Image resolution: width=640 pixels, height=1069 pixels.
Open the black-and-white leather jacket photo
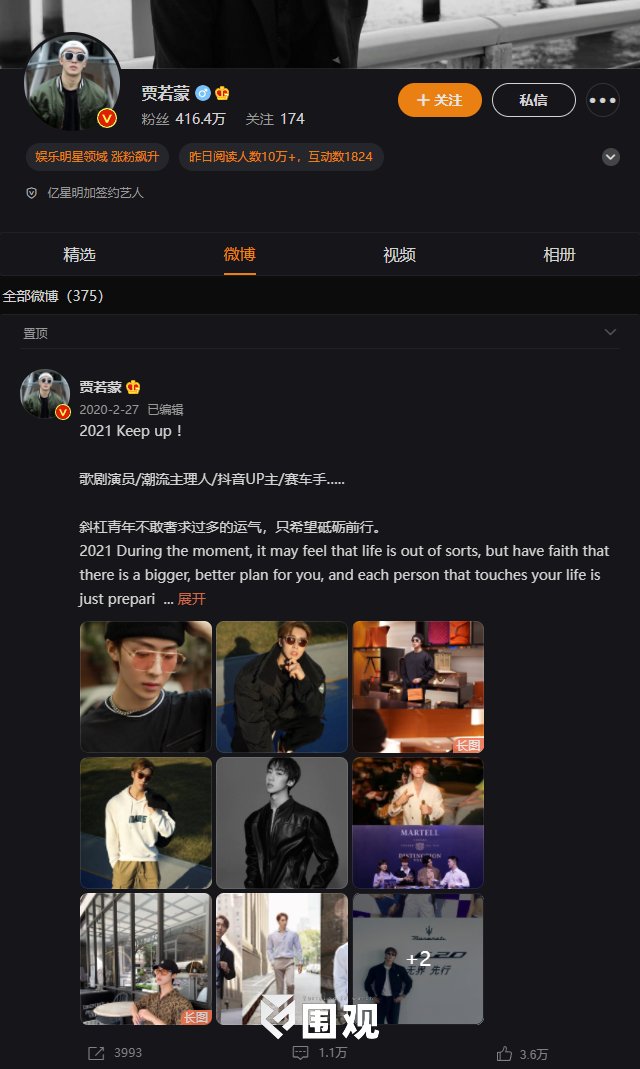tap(281, 823)
